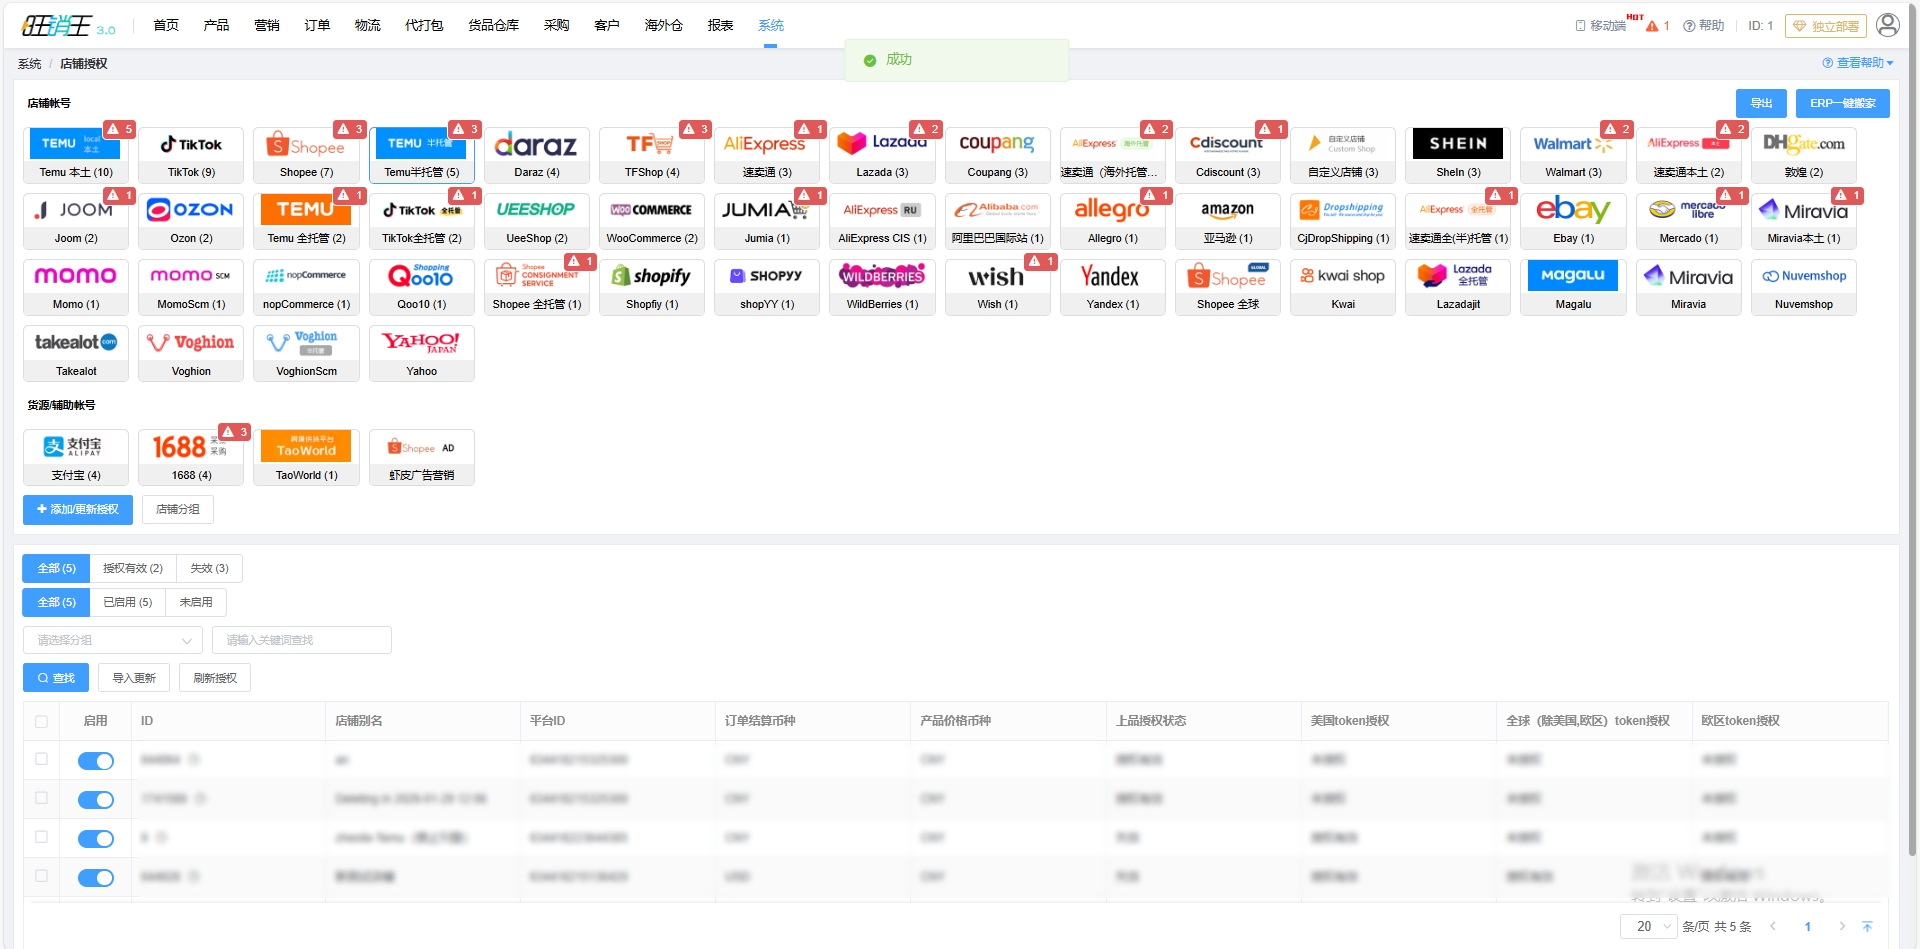Choose the SHEIN store tile
This screenshot has height=949, width=1920.
pos(1457,154)
